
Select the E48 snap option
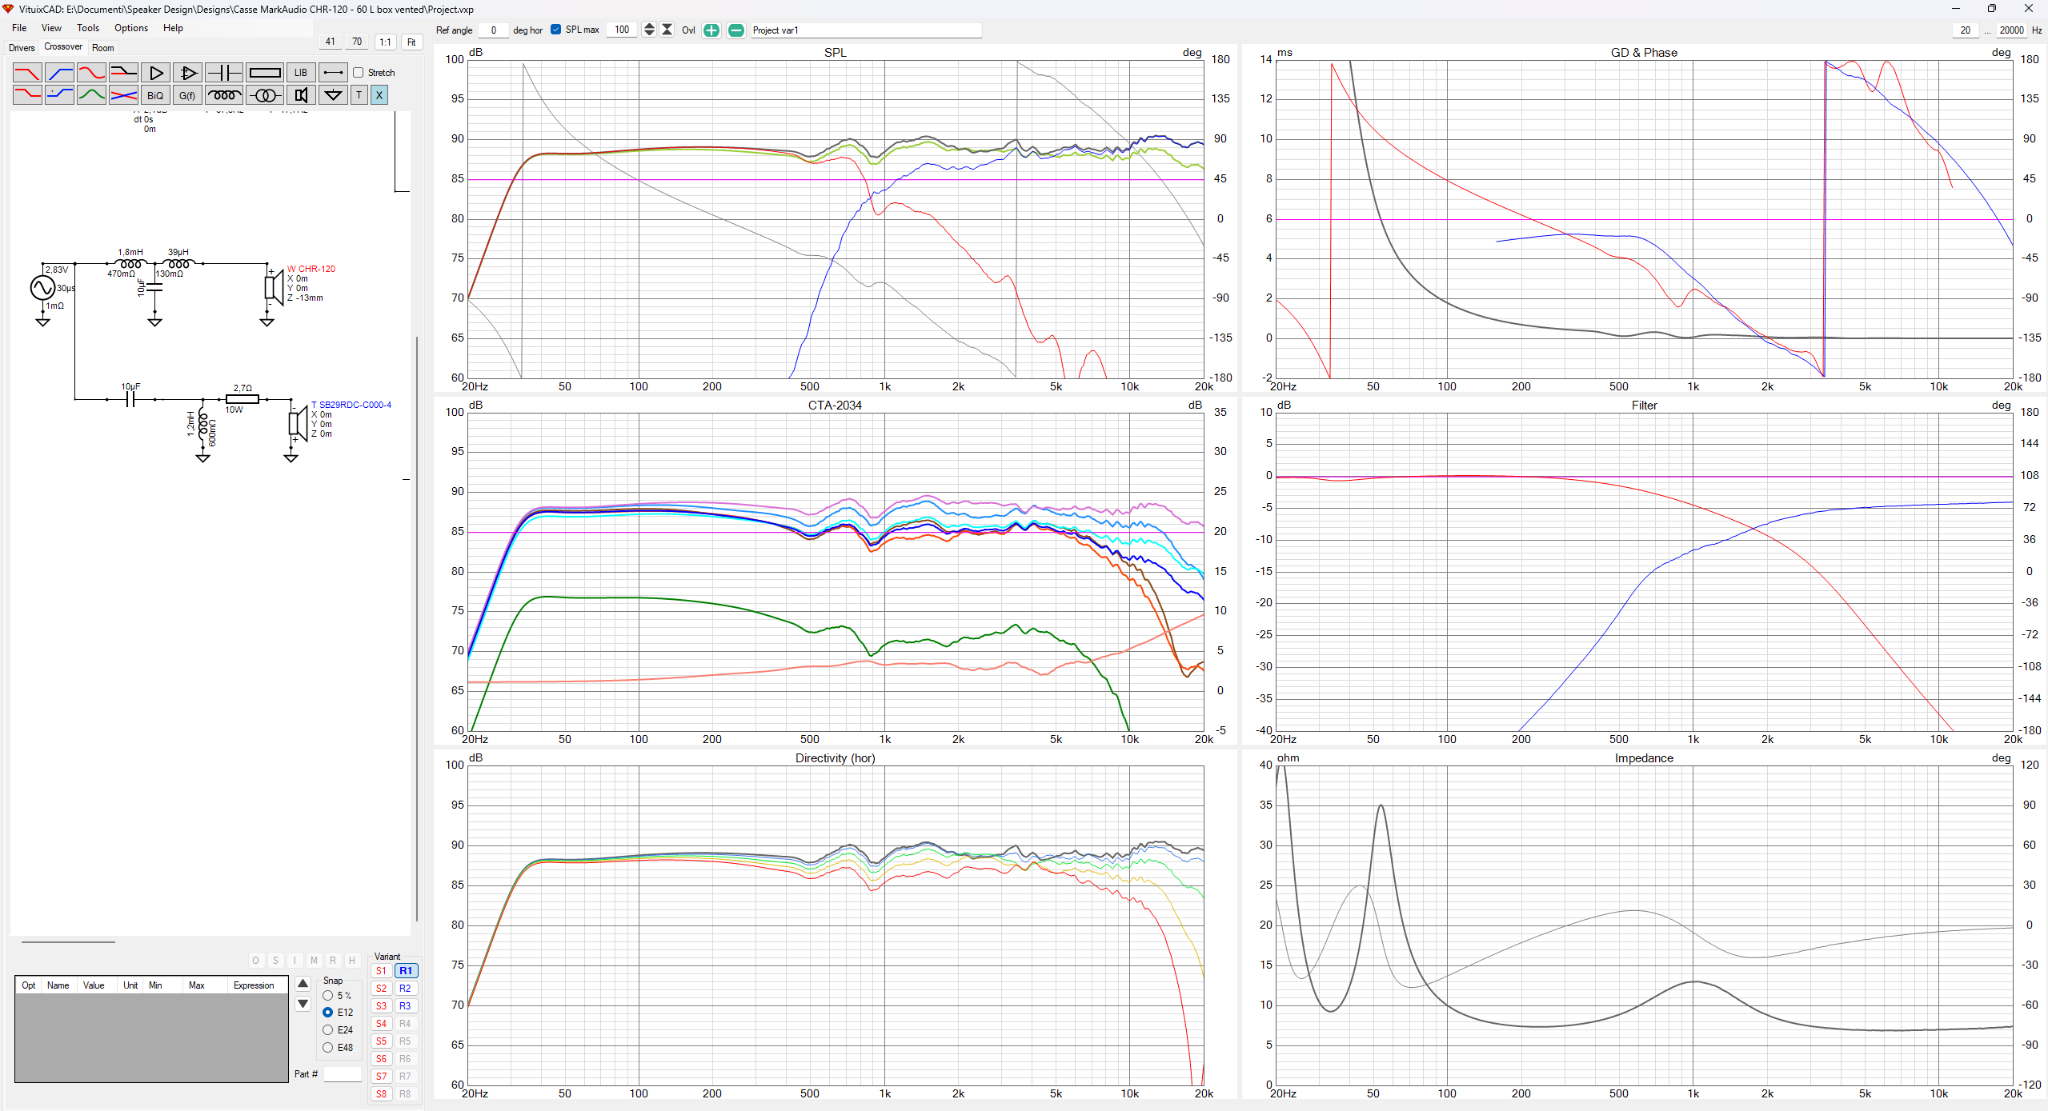(x=328, y=1048)
